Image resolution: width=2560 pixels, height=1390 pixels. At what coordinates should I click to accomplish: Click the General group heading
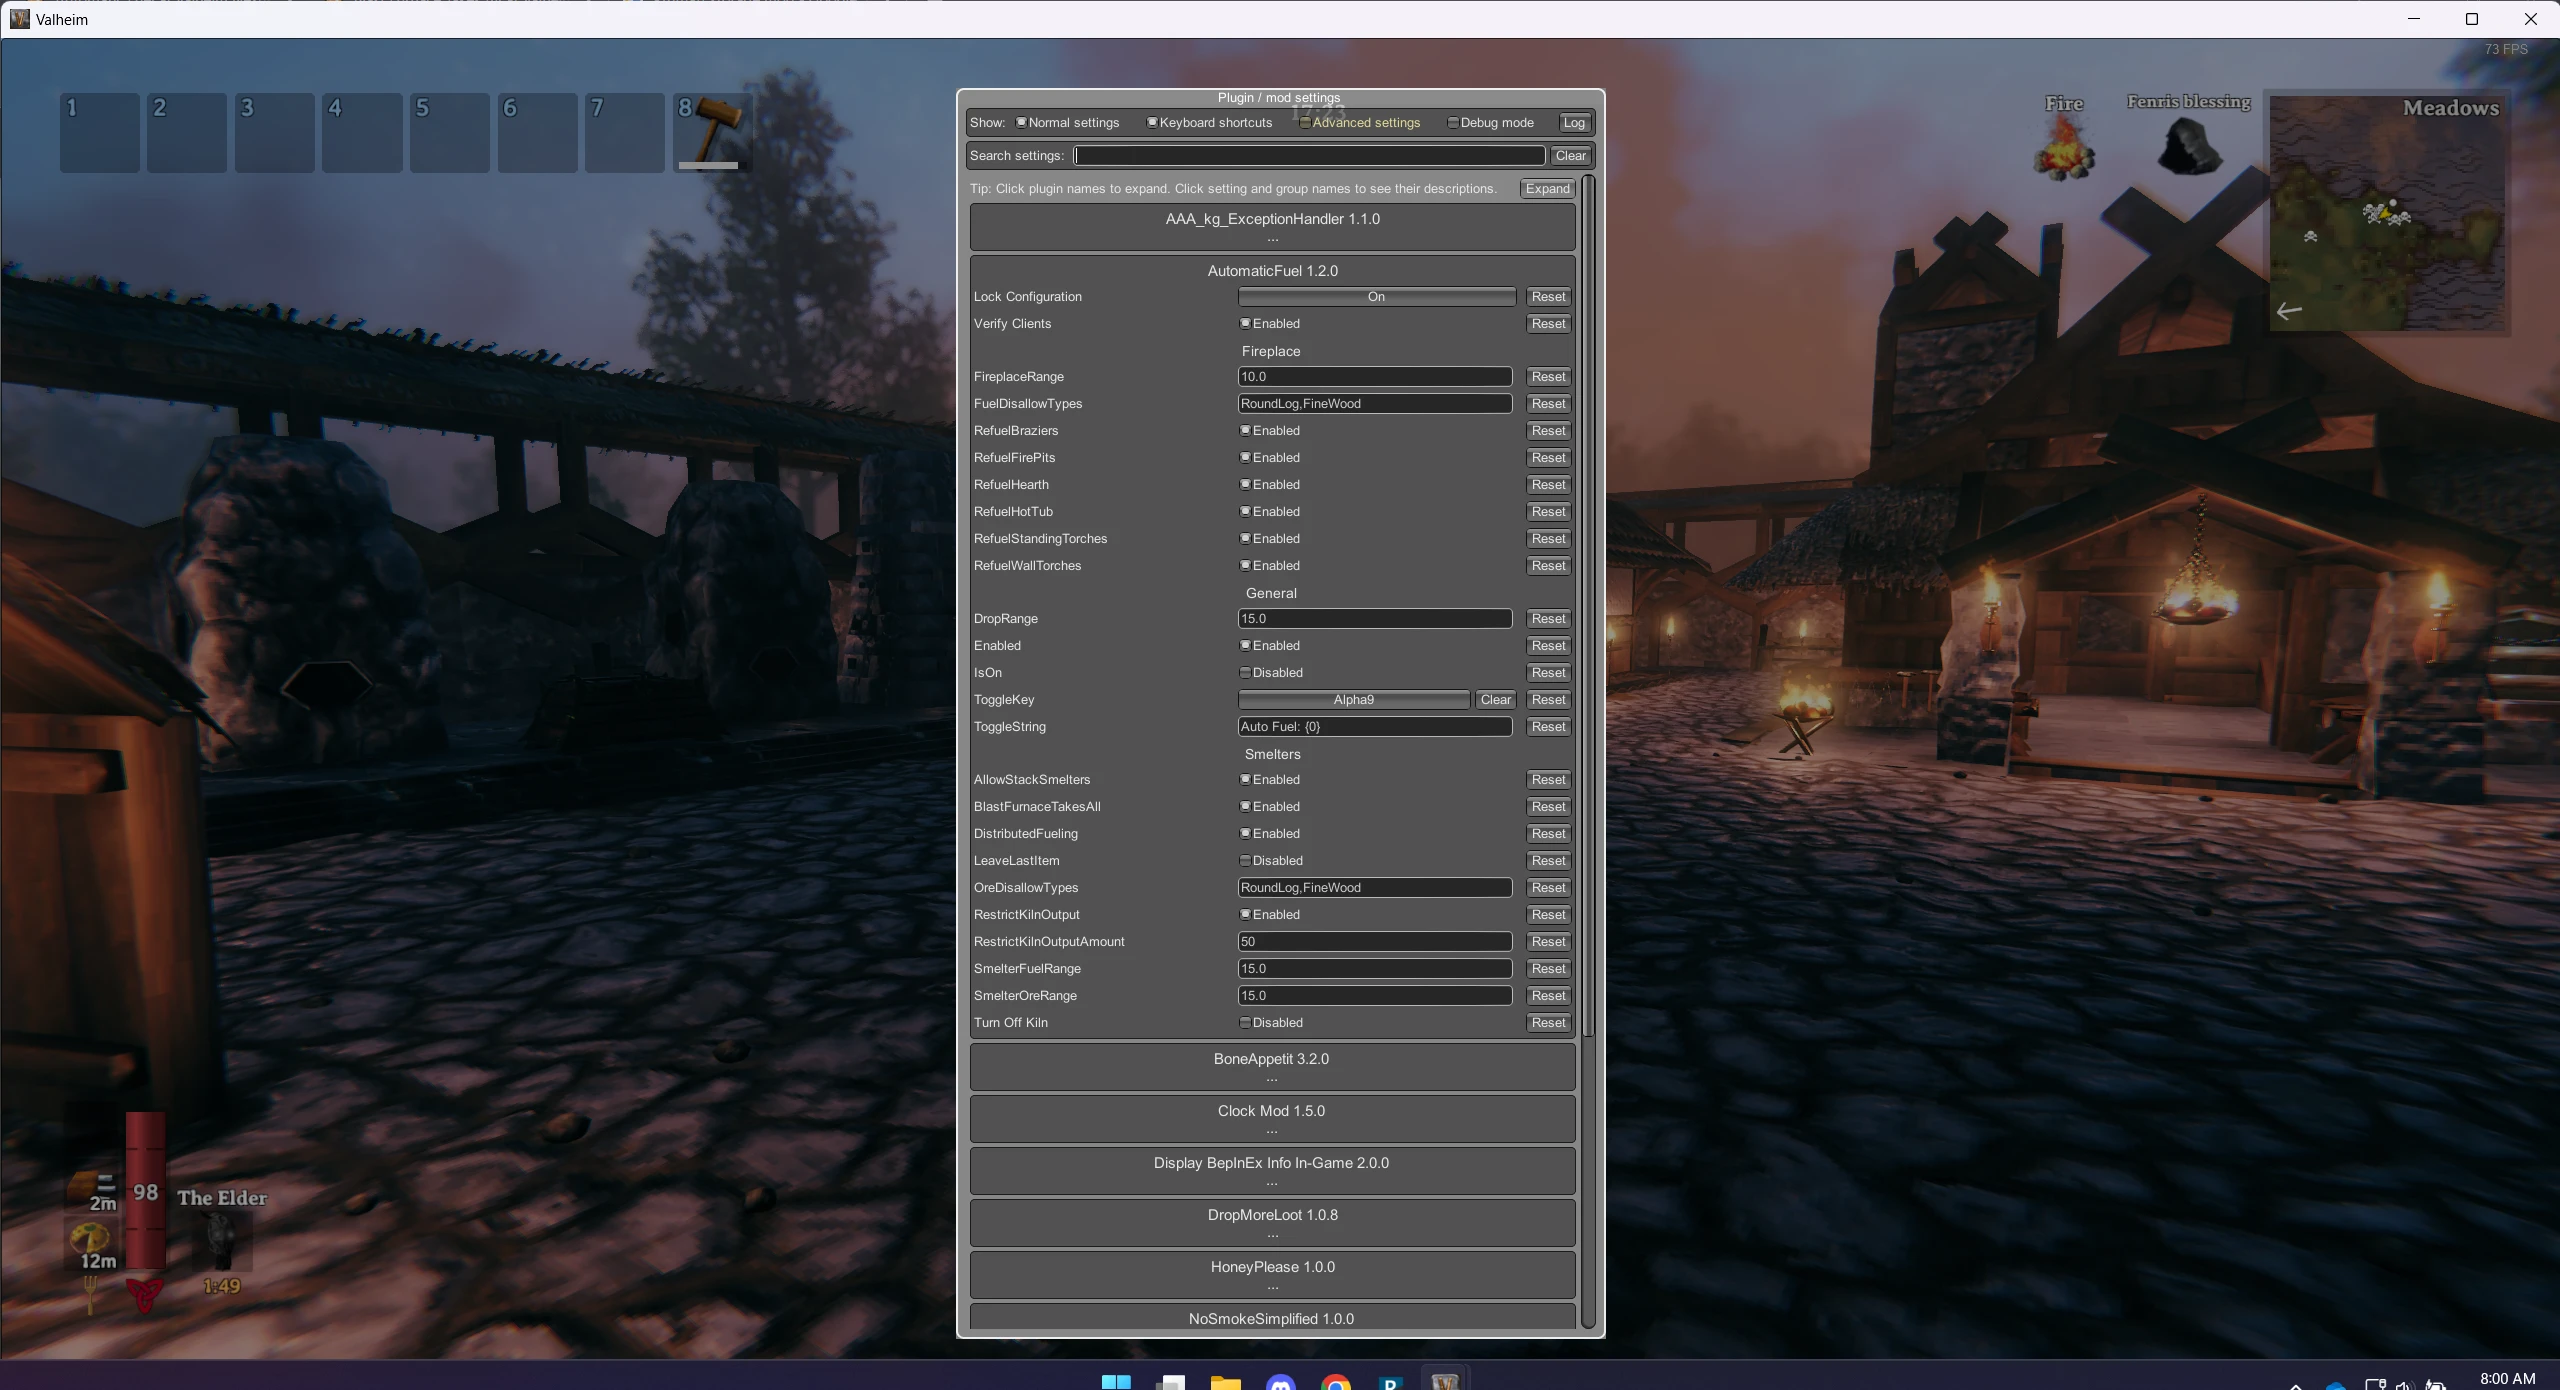1271,593
